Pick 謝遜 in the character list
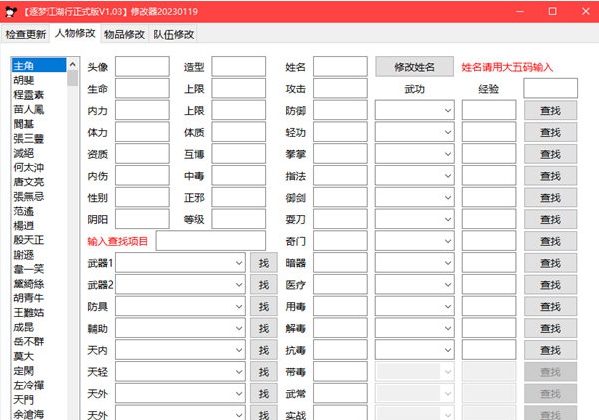The width and height of the screenshot is (599, 420). coord(39,255)
